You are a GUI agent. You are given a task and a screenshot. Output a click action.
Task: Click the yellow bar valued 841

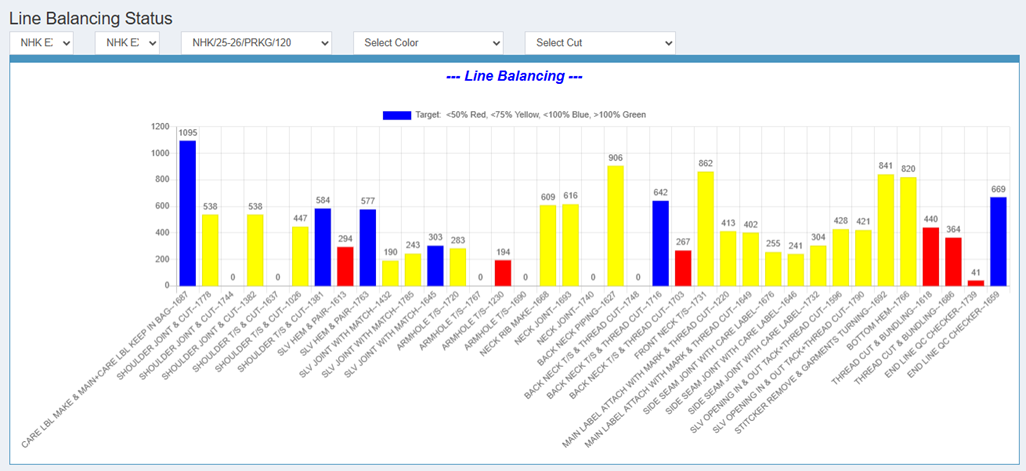[x=885, y=230]
